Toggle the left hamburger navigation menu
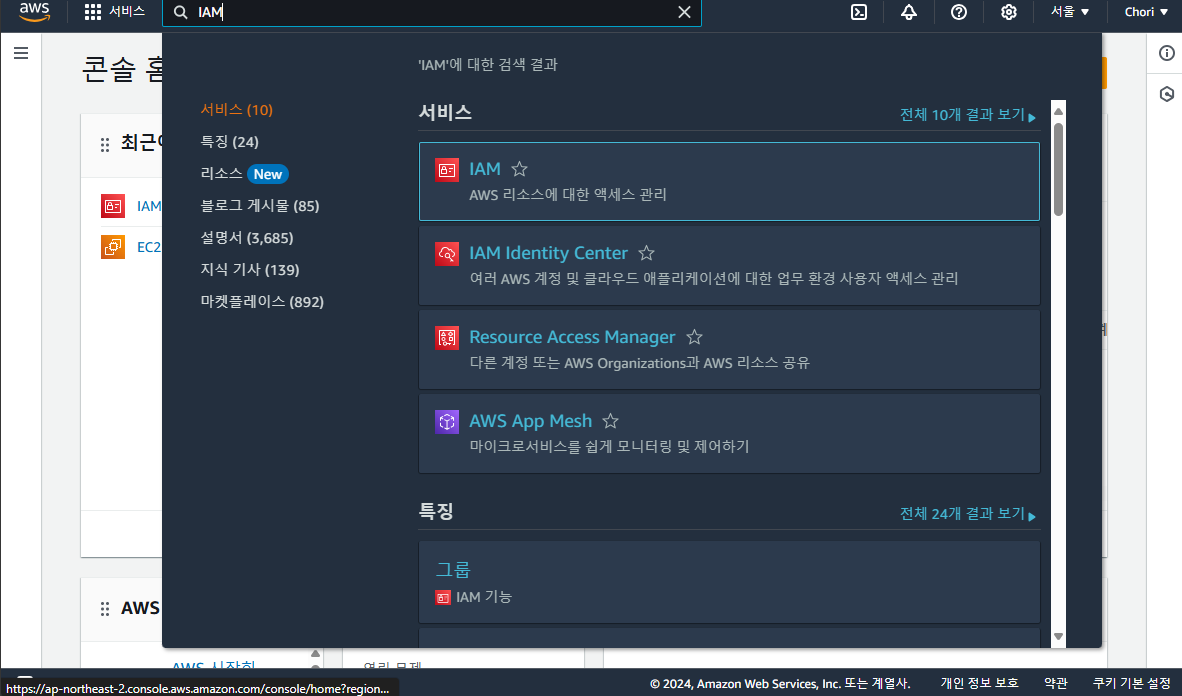This screenshot has width=1182, height=696. (x=21, y=53)
